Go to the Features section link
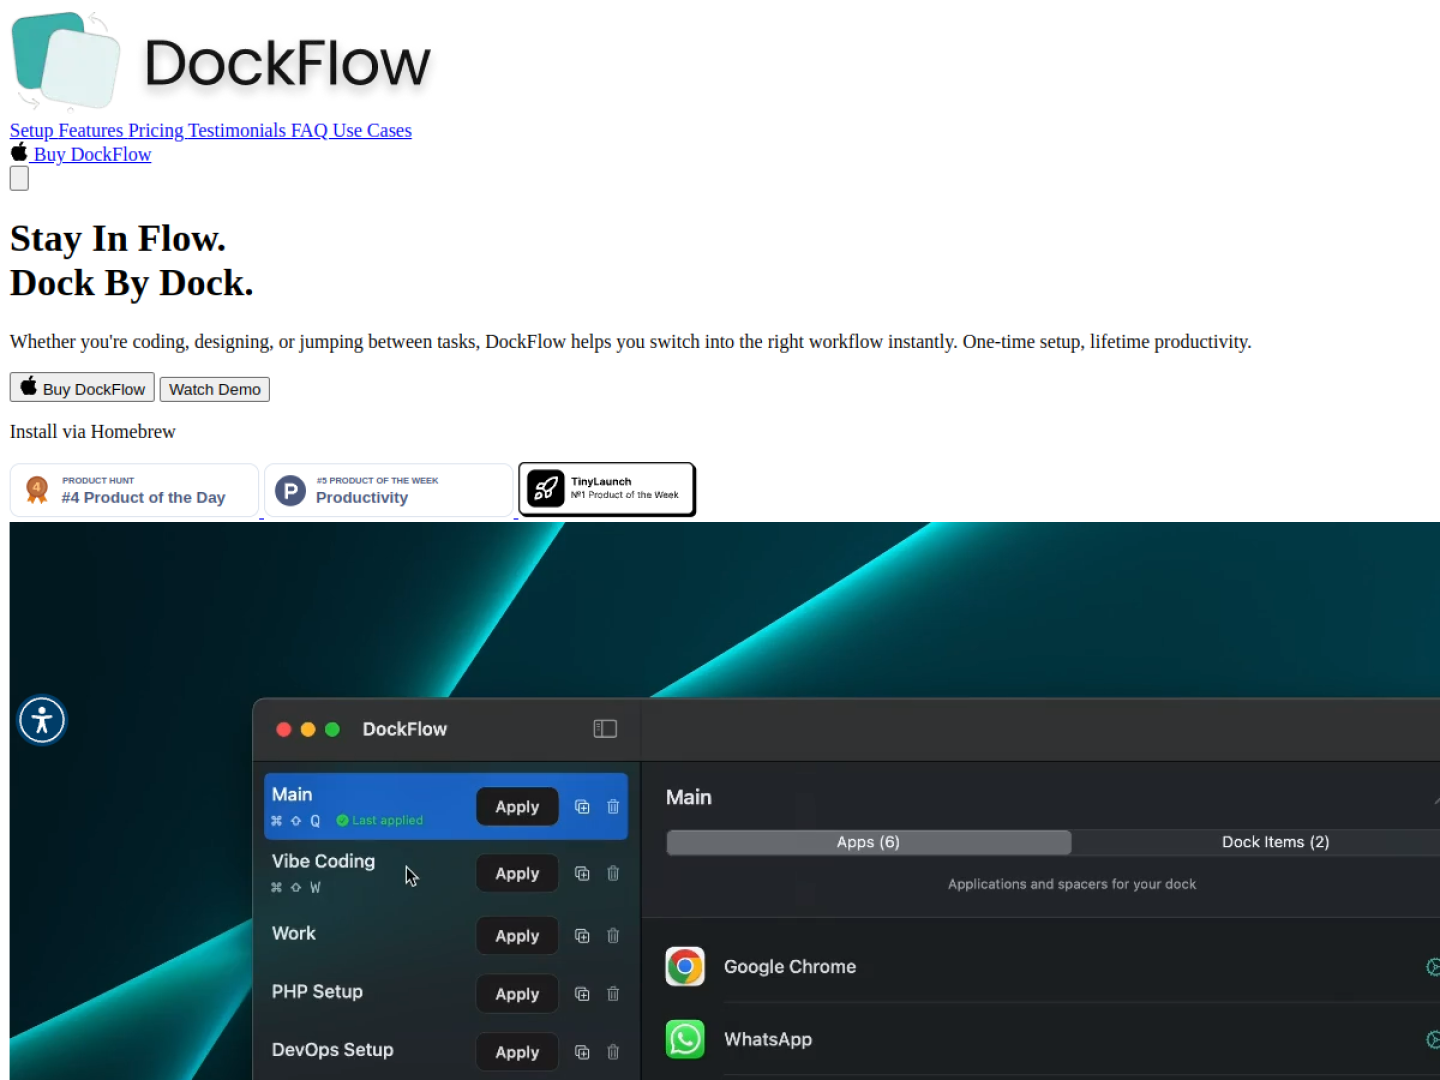This screenshot has width=1440, height=1080. pos(91,131)
